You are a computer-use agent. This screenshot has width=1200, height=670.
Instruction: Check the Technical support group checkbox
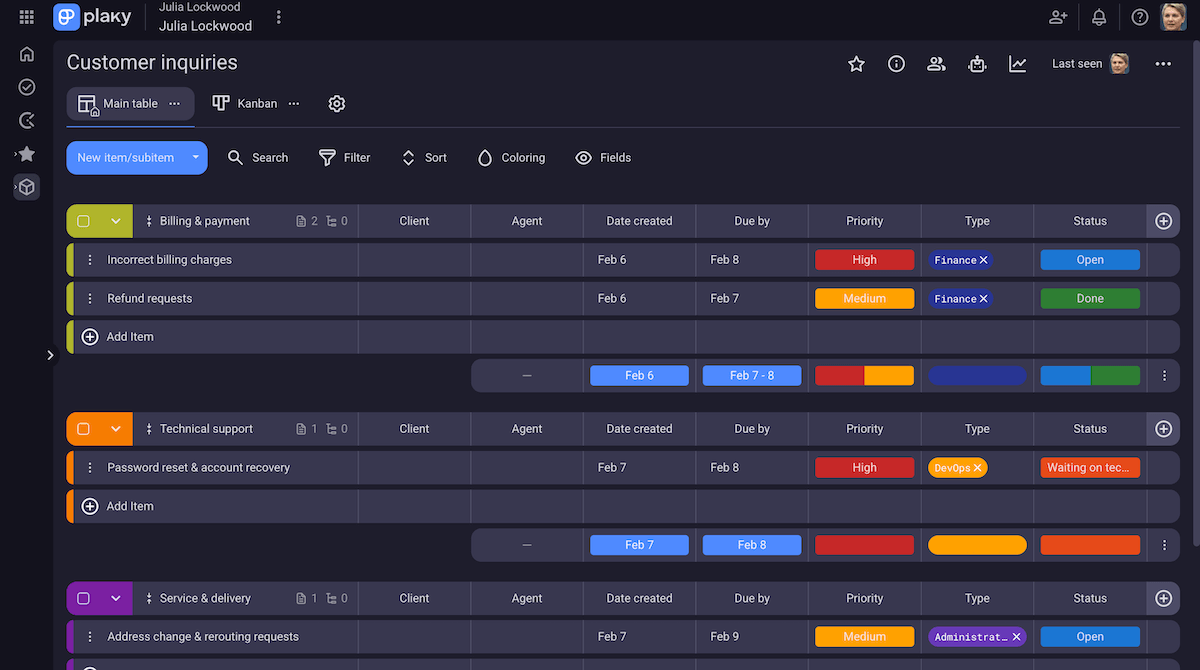point(84,428)
